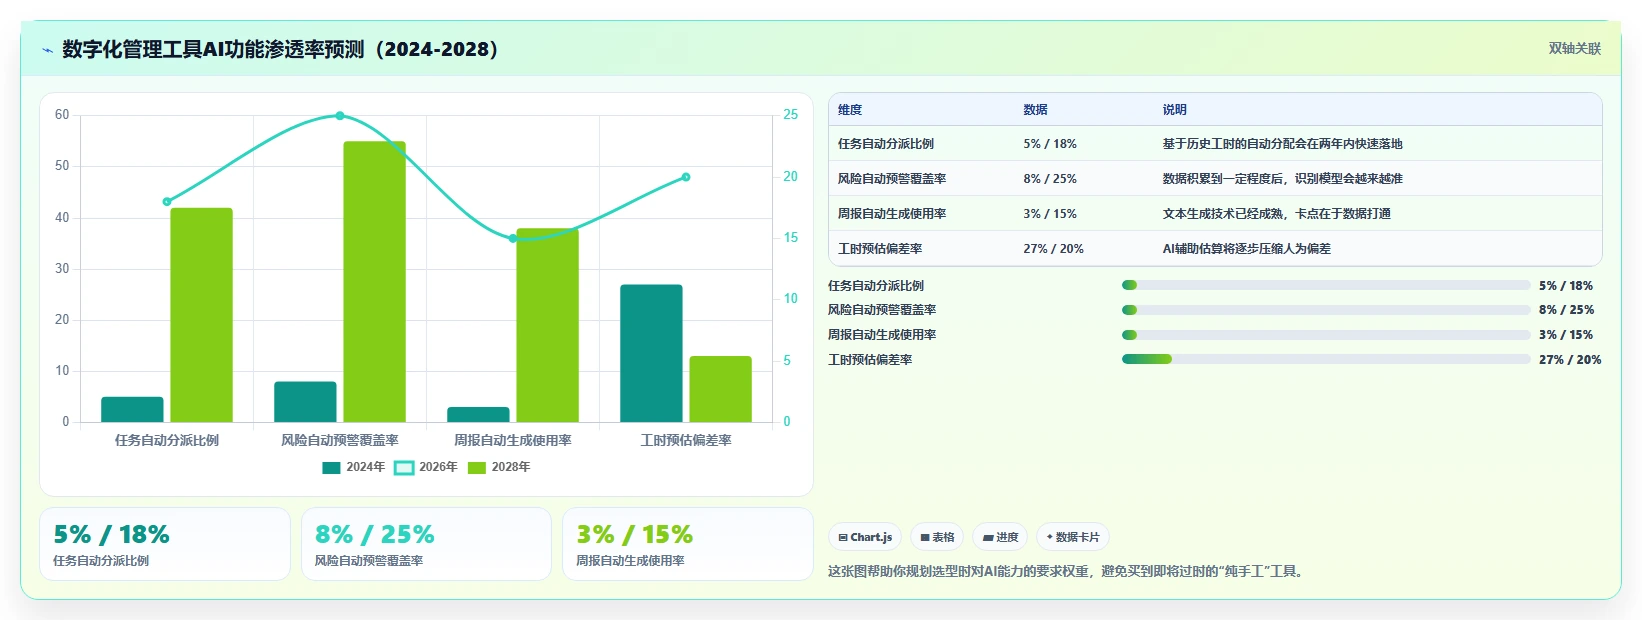Viewport: 1642px width, 620px height.
Task: Click the 5% / 18% value beside progress bar
Action: 1566,286
